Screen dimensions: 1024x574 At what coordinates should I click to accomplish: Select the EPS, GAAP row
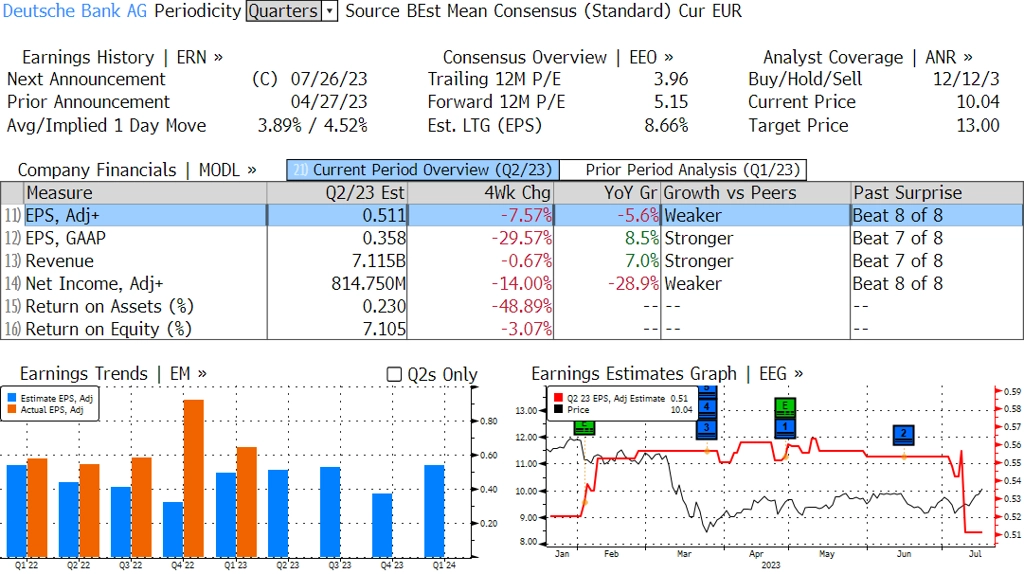click(512, 238)
